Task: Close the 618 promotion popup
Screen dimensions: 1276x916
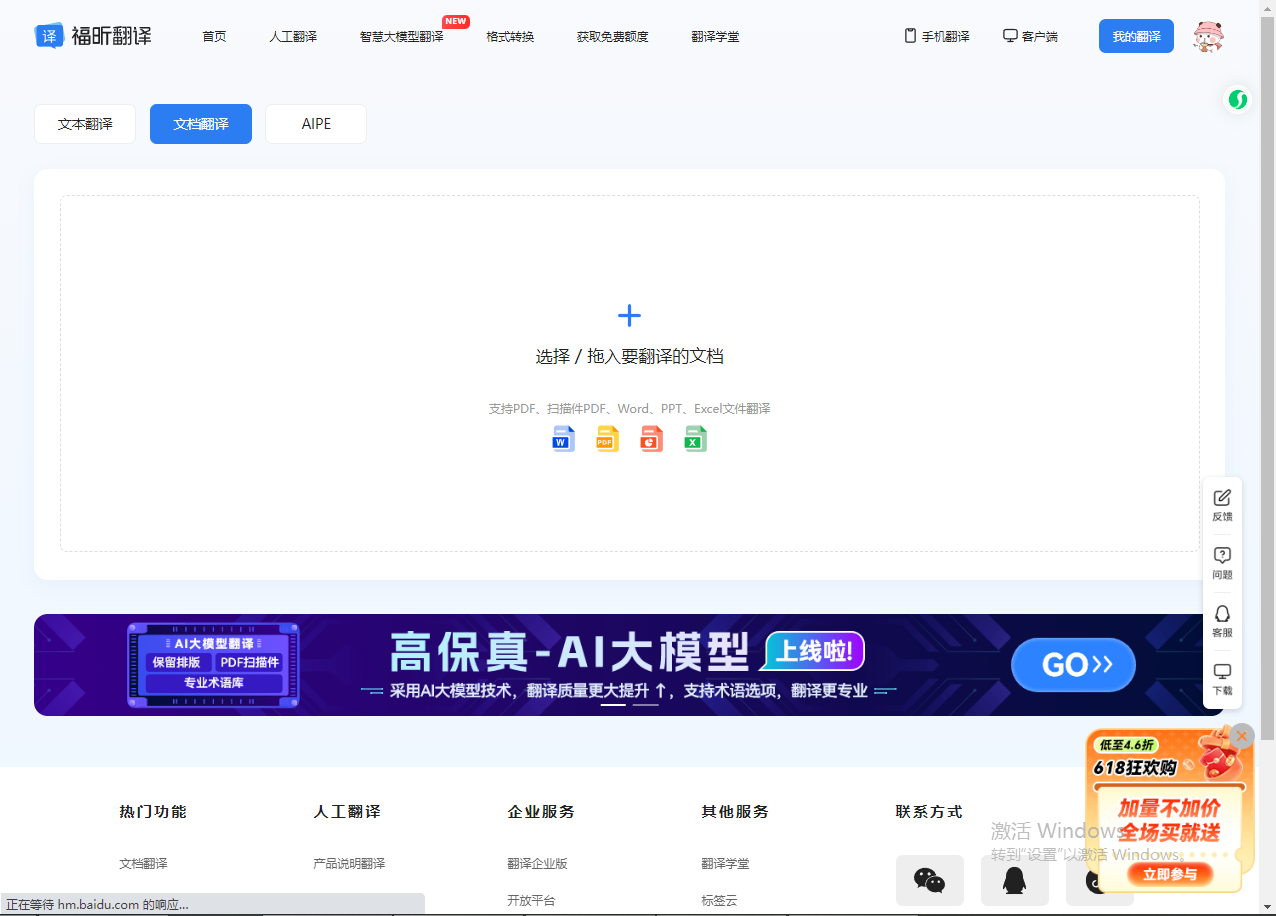Action: [1242, 736]
